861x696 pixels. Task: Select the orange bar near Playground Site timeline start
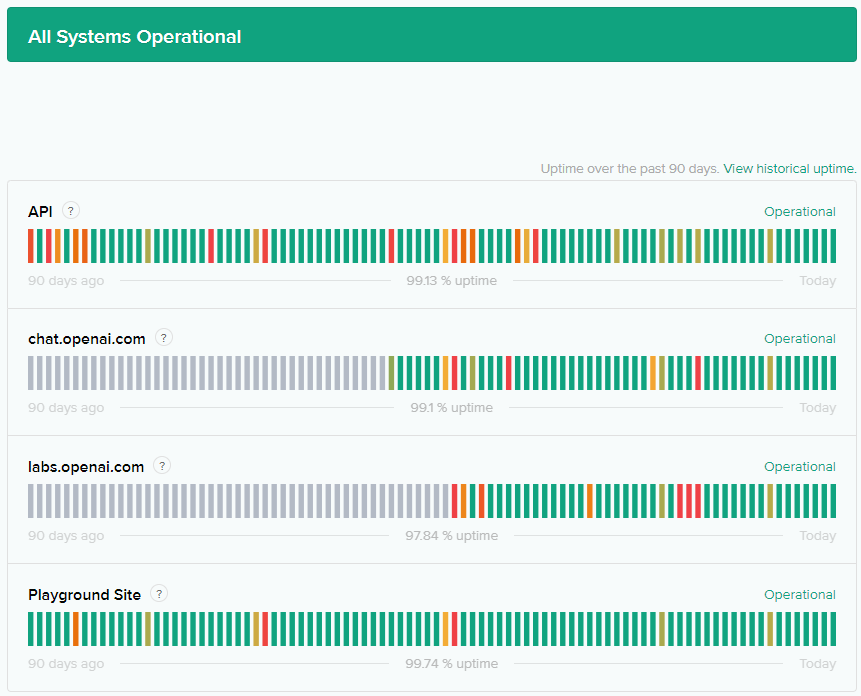click(x=76, y=629)
